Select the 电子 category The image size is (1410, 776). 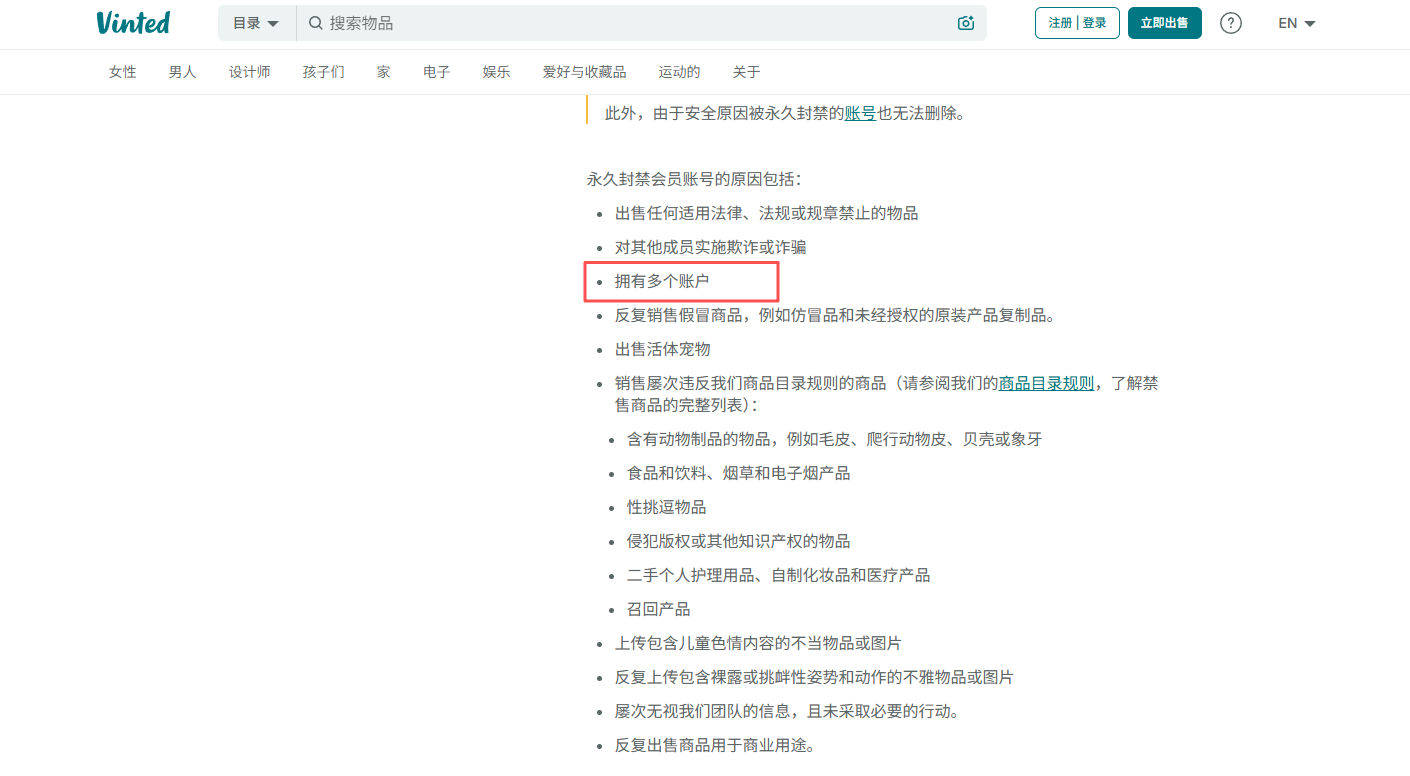(436, 71)
